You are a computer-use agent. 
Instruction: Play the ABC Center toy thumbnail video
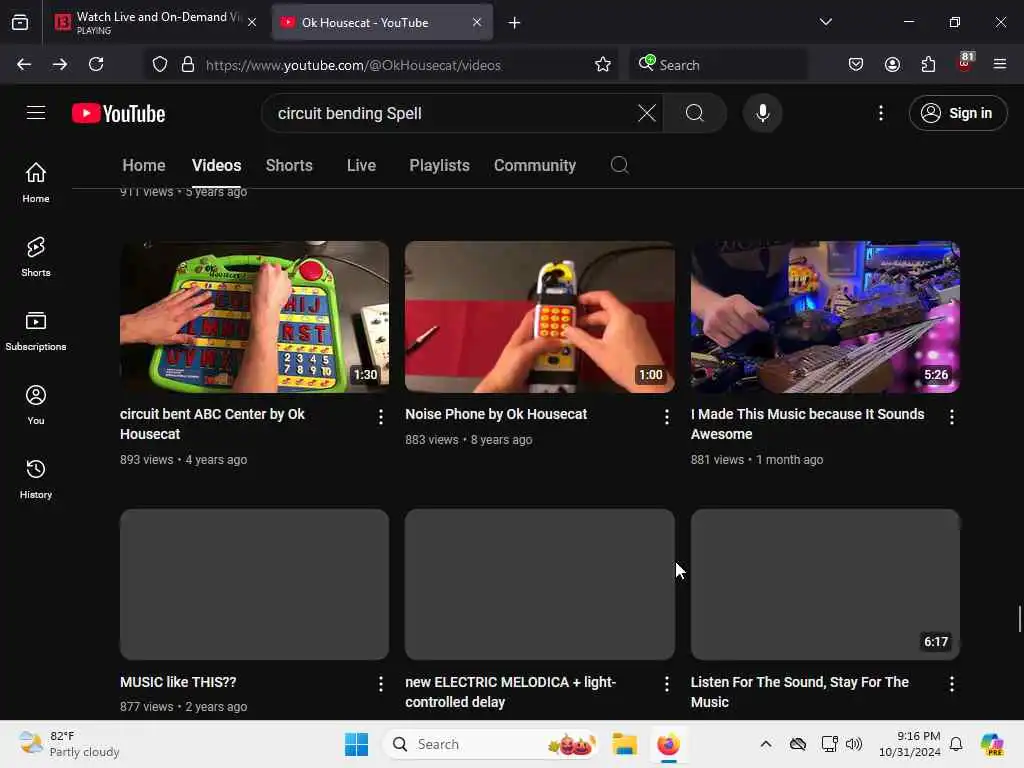tap(254, 317)
